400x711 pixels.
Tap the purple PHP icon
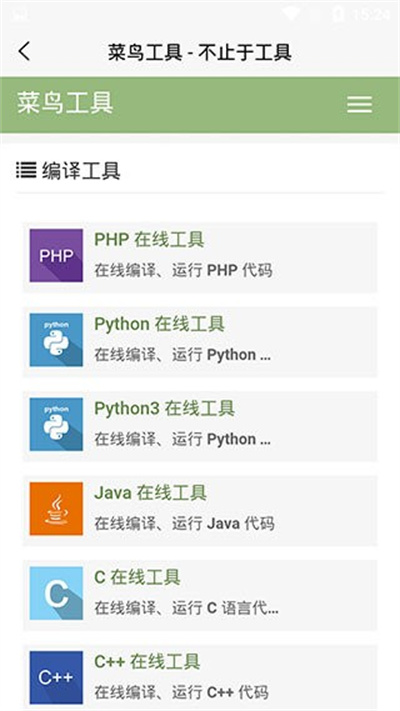(x=56, y=255)
